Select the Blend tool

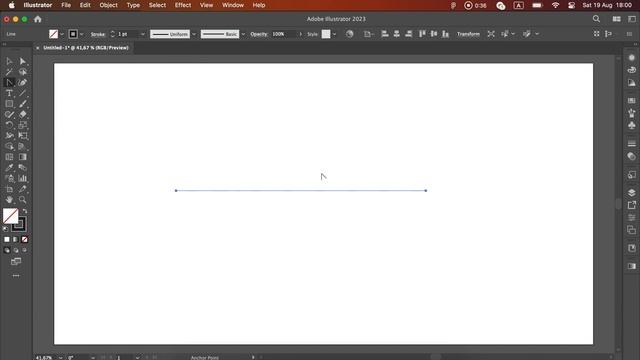pos(23,167)
